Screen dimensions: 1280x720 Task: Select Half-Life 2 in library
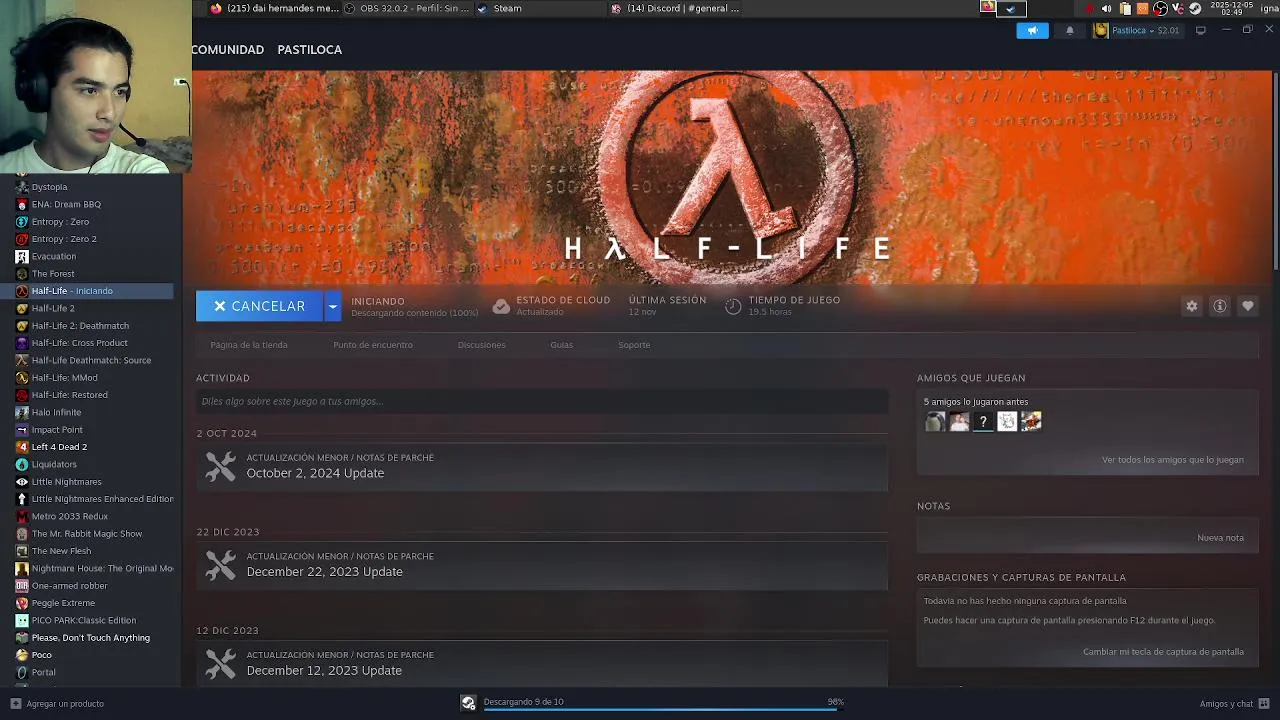coord(94,308)
